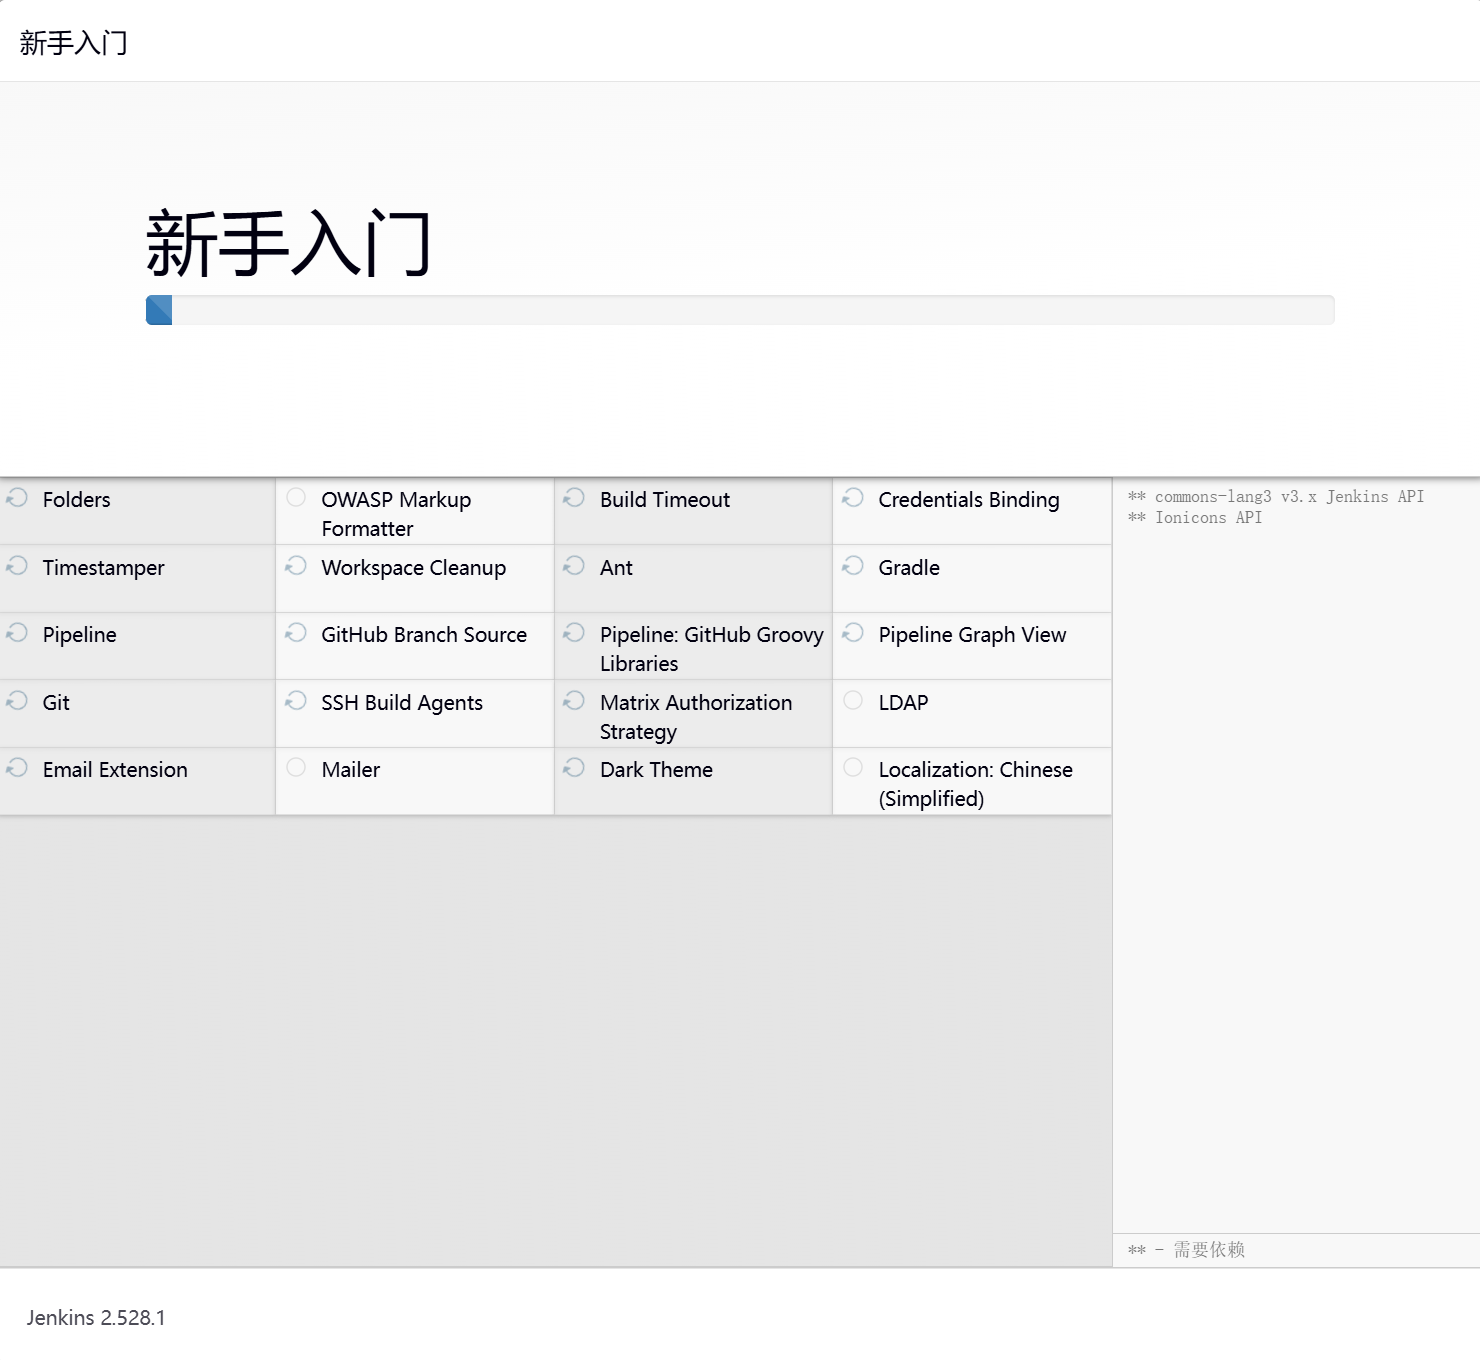Screen dimensions: 1480x1360
Task: Click the pending circle beside LDAP
Action: tap(853, 700)
